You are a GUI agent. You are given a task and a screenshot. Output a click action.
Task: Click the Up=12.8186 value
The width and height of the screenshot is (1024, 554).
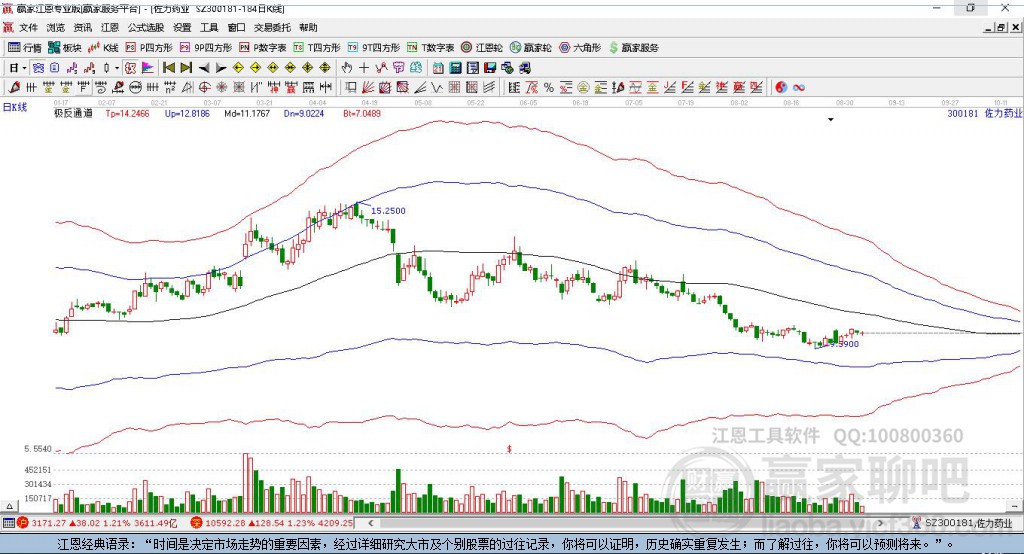(x=187, y=113)
